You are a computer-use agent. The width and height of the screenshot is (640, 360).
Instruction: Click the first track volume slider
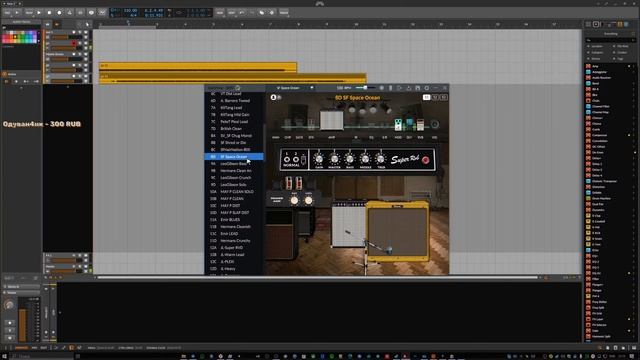coord(66,37)
